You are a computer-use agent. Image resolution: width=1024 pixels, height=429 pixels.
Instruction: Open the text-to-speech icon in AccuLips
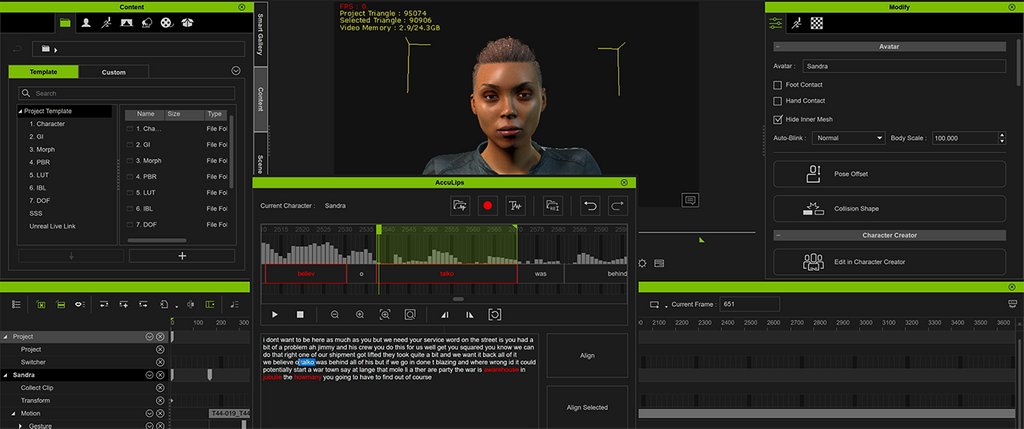pos(515,205)
